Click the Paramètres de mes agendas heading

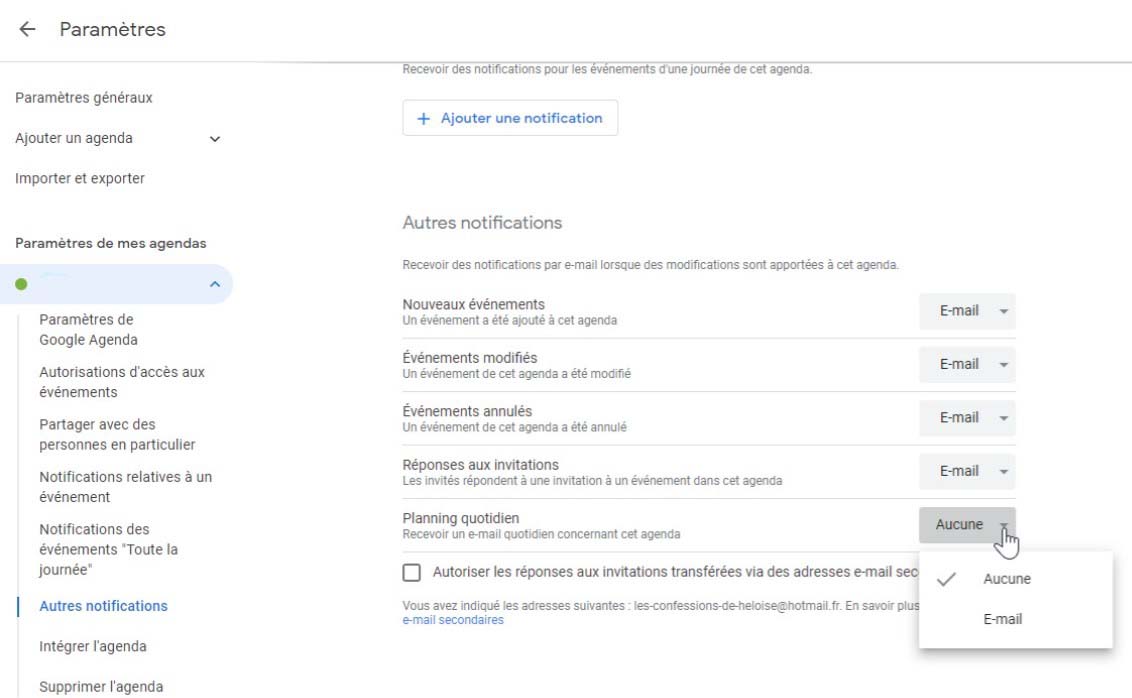110,243
